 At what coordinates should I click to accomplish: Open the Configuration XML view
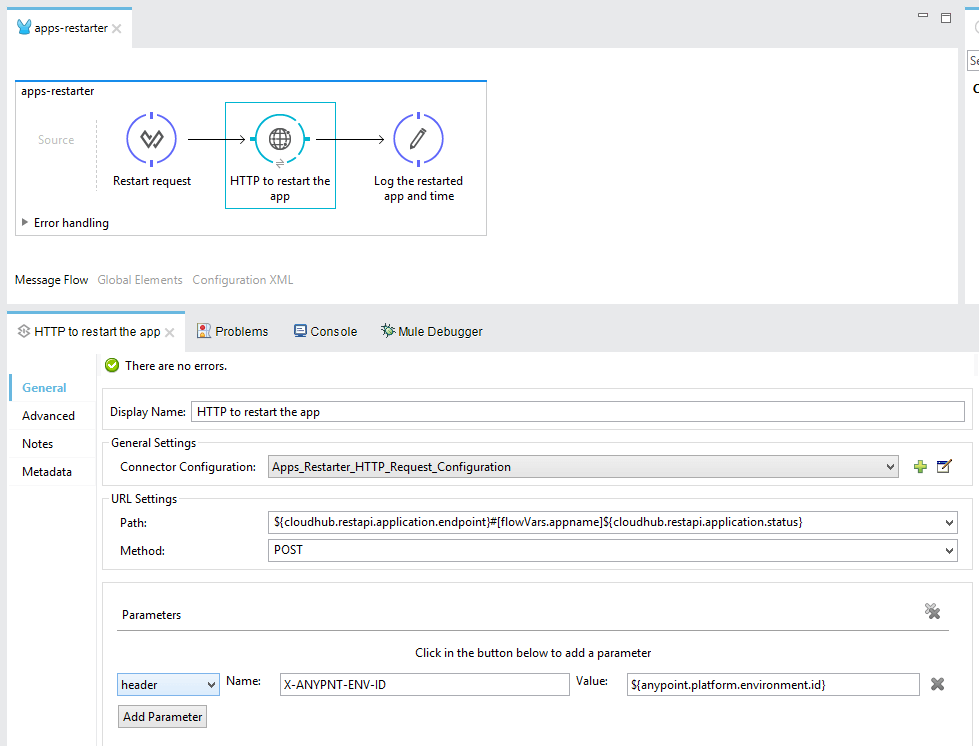click(242, 280)
